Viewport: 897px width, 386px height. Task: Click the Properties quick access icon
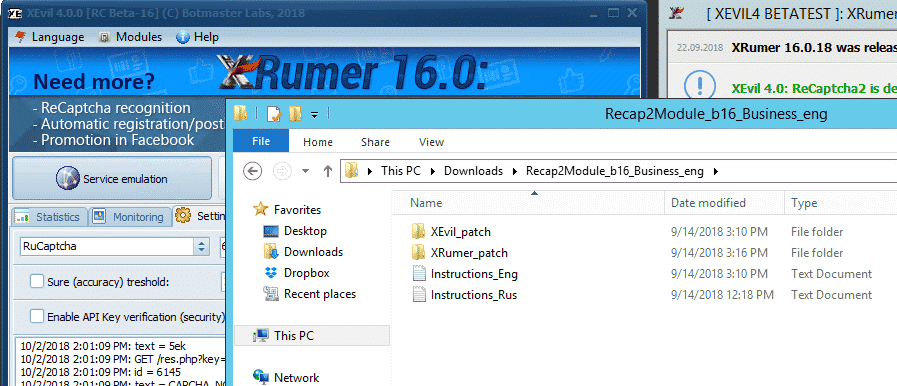tap(274, 114)
